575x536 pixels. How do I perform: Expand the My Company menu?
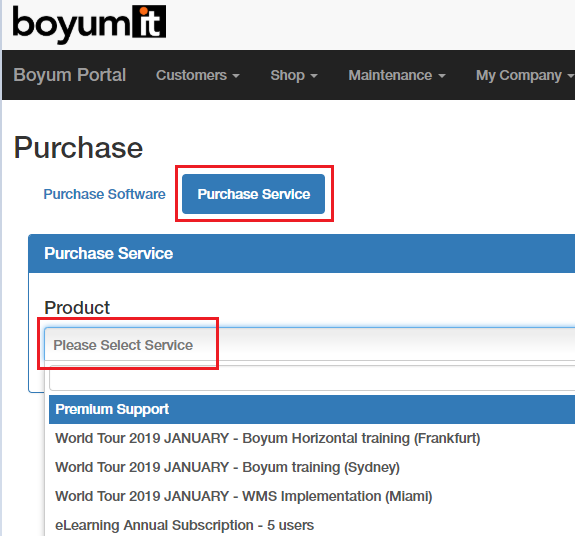[525, 75]
